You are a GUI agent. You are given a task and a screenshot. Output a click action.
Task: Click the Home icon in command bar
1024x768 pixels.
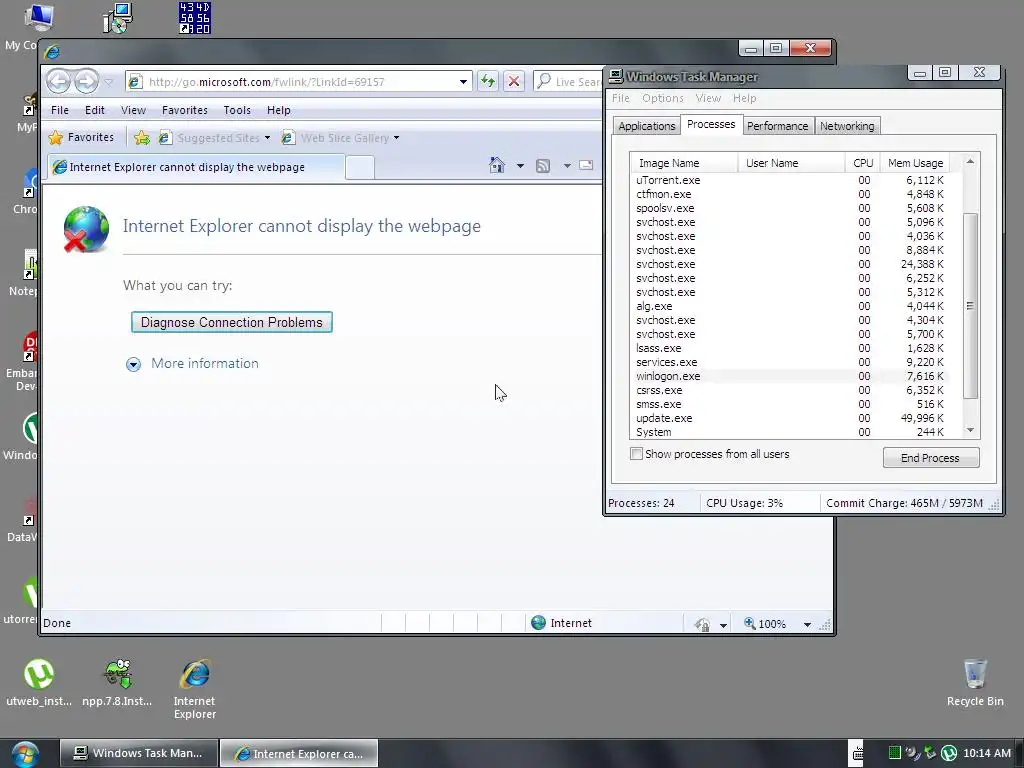[x=497, y=165]
